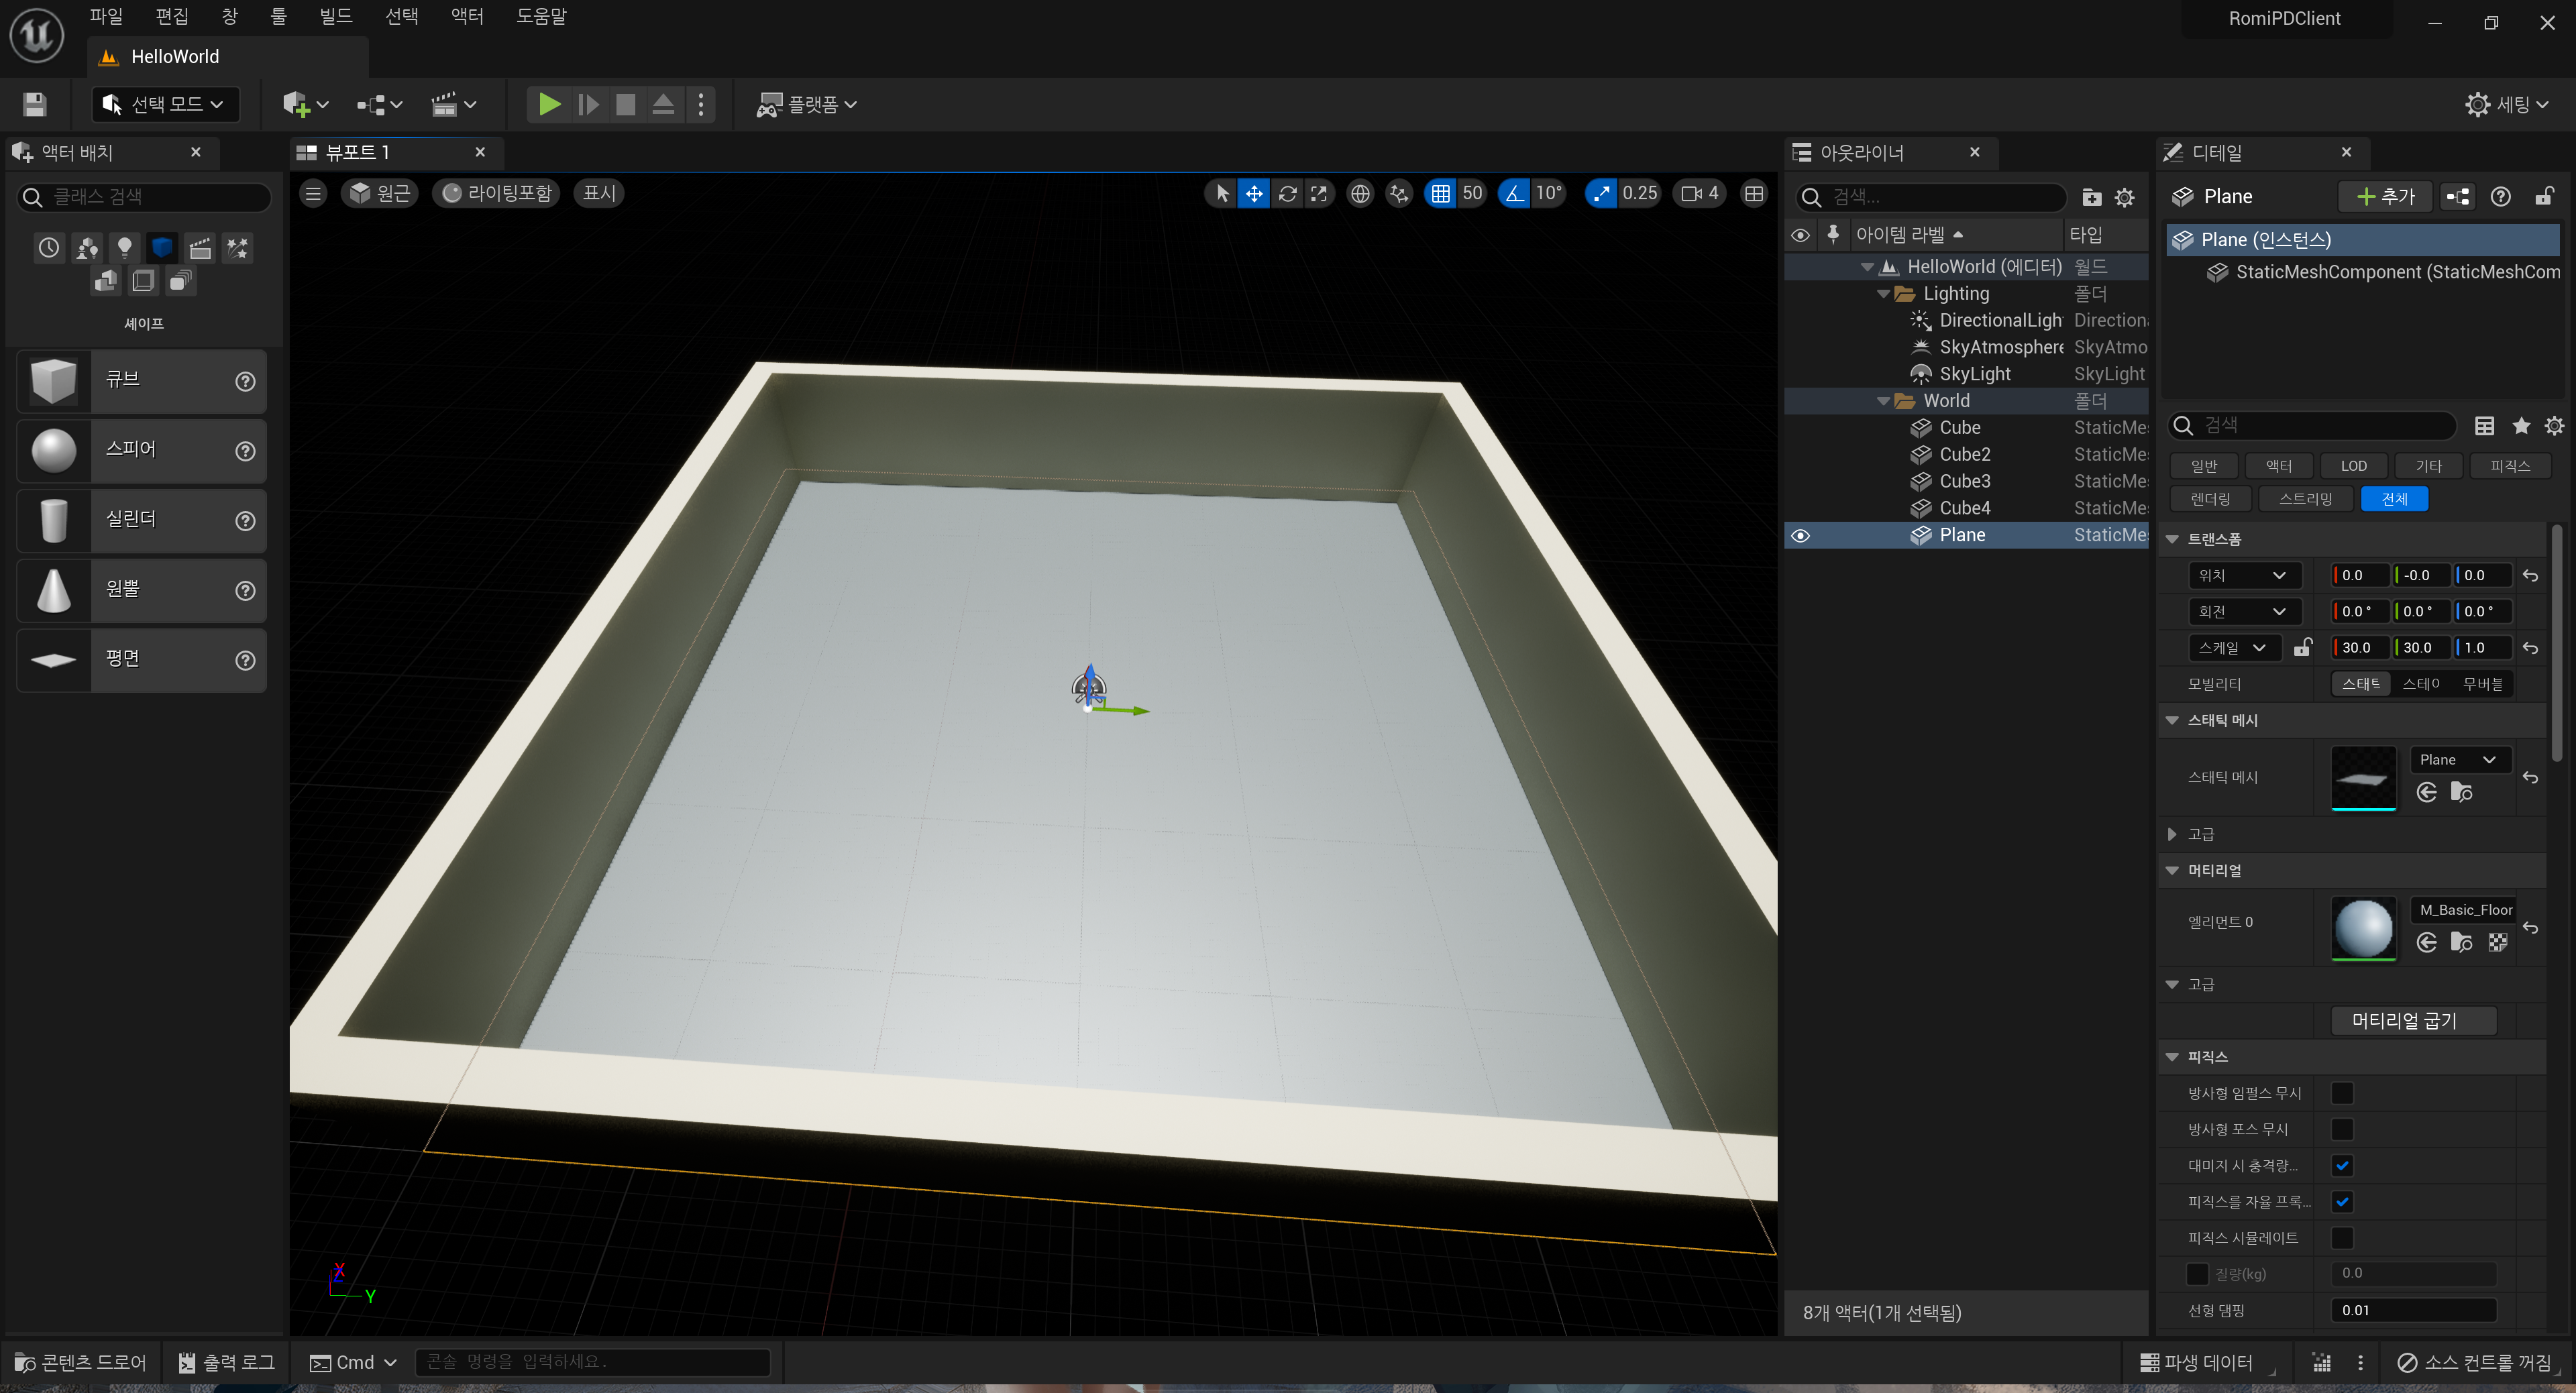
Task: Click Browse to Plane mesh asset icon
Action: 2461,792
